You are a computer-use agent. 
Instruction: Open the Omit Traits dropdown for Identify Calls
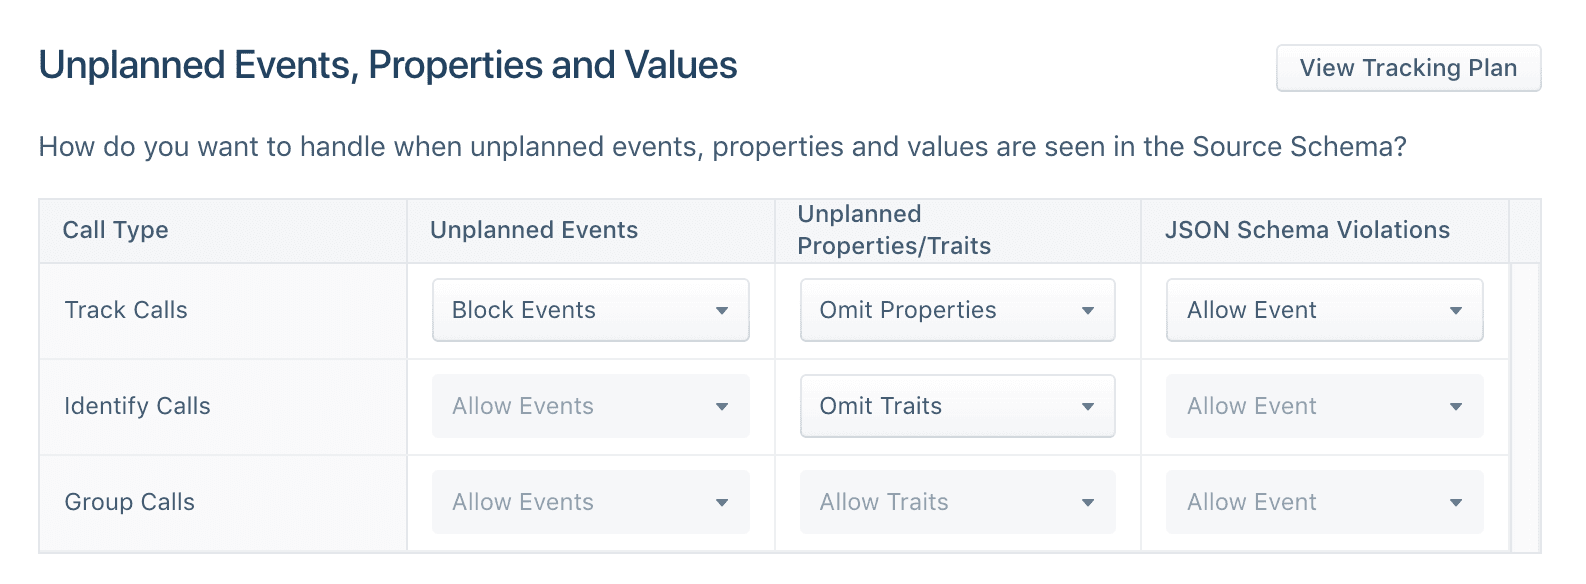tap(956, 406)
